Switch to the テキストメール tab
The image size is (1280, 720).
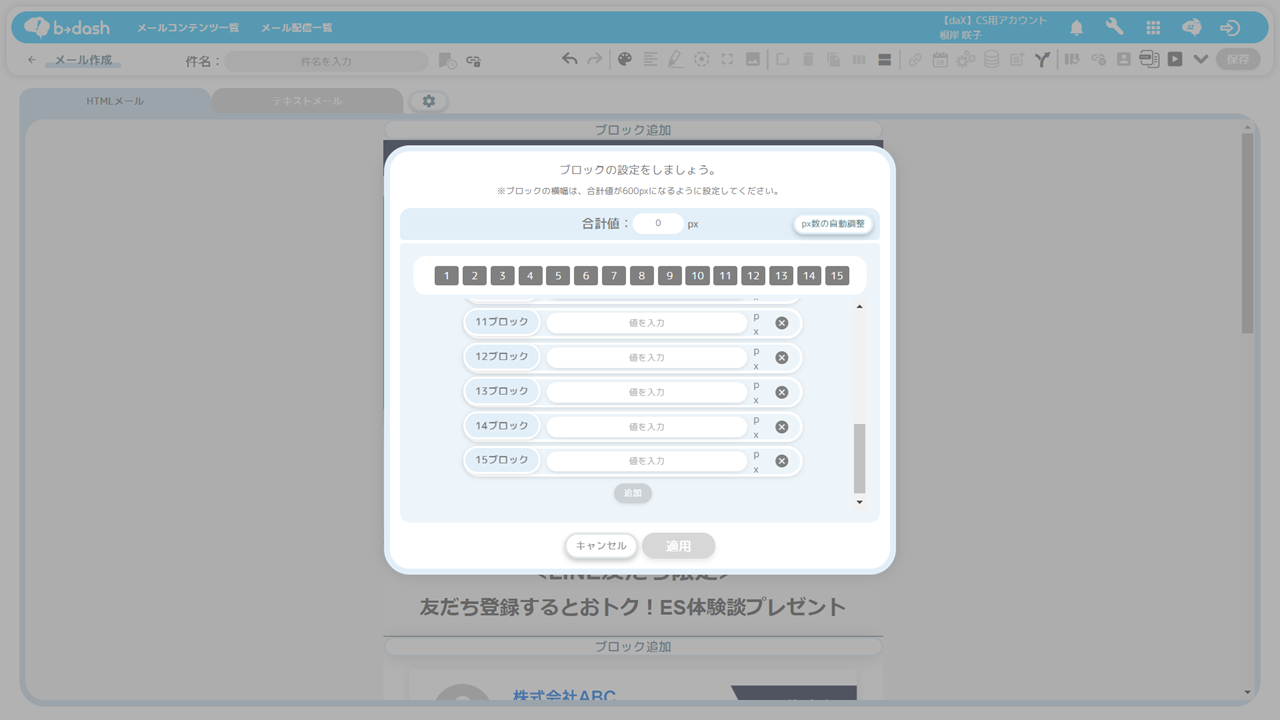307,101
